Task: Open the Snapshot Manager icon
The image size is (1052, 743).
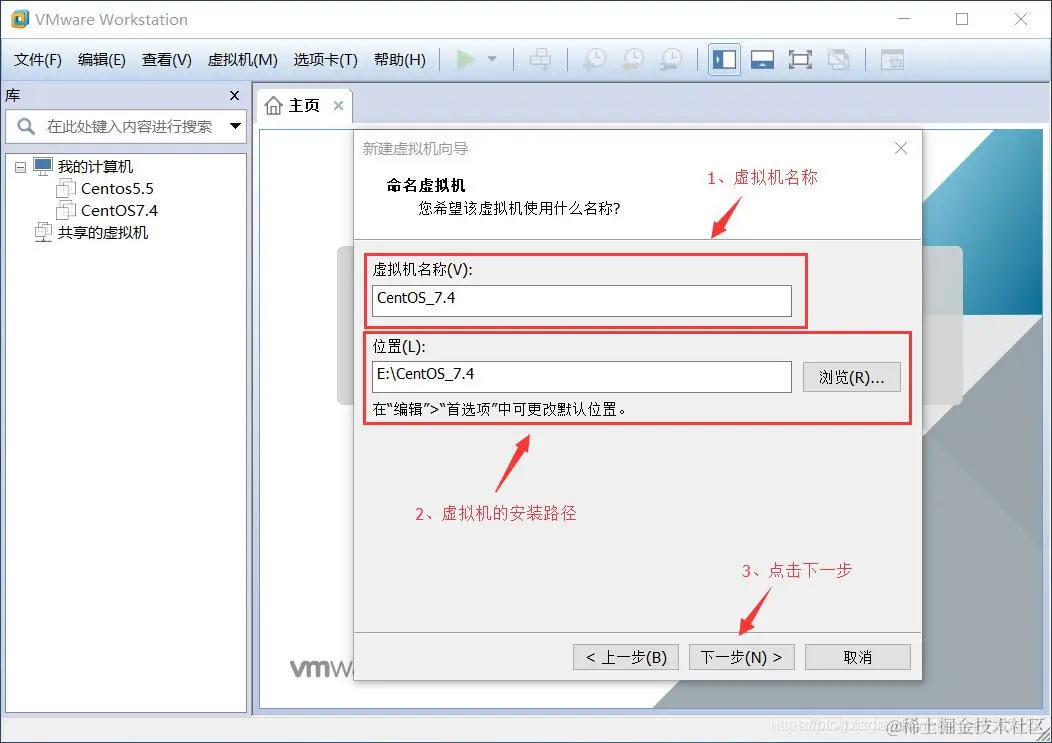Action: [671, 59]
